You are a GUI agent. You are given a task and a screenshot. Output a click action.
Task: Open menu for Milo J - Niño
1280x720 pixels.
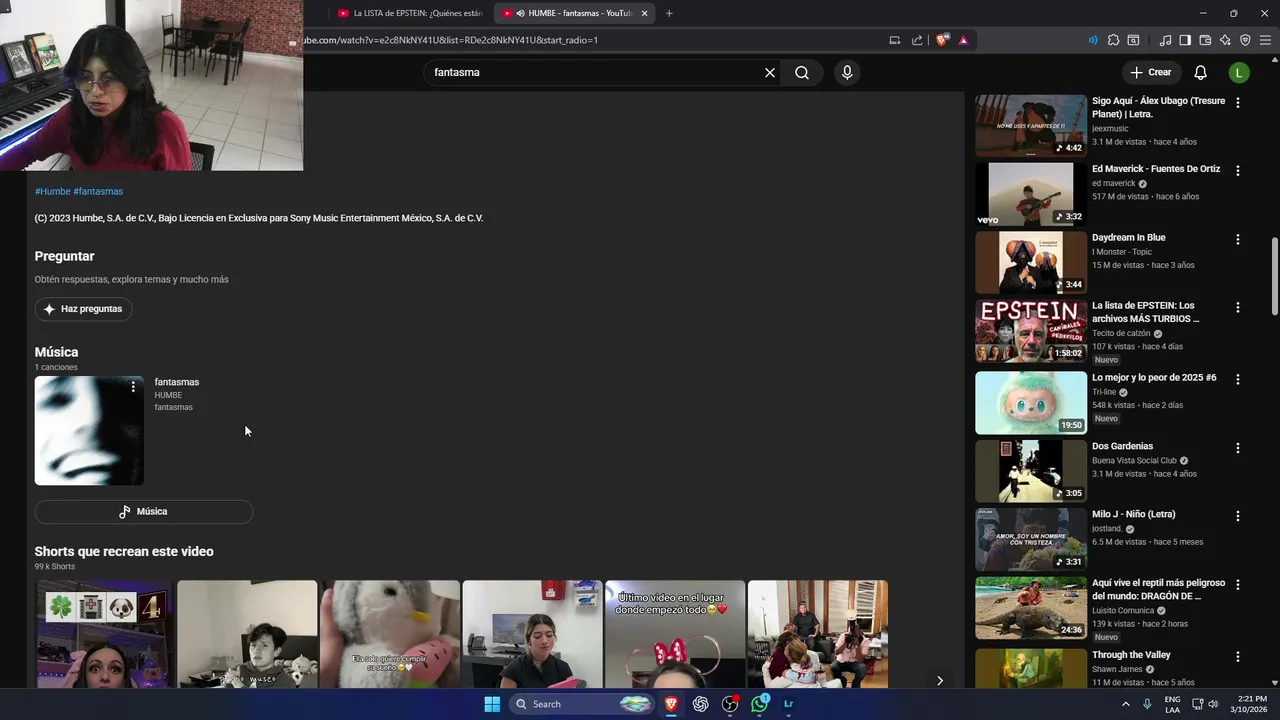[x=1238, y=516]
